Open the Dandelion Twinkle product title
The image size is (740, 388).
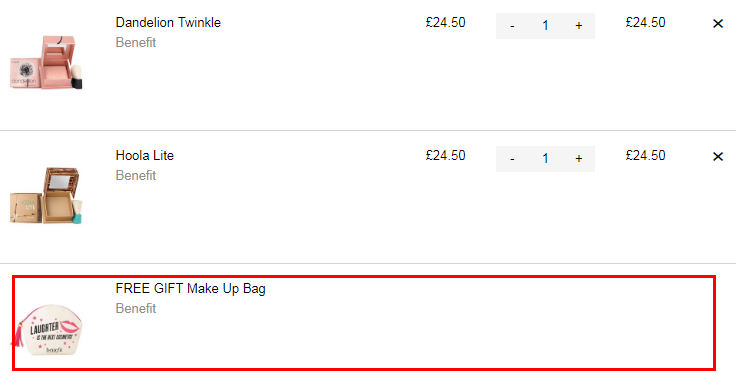[168, 23]
